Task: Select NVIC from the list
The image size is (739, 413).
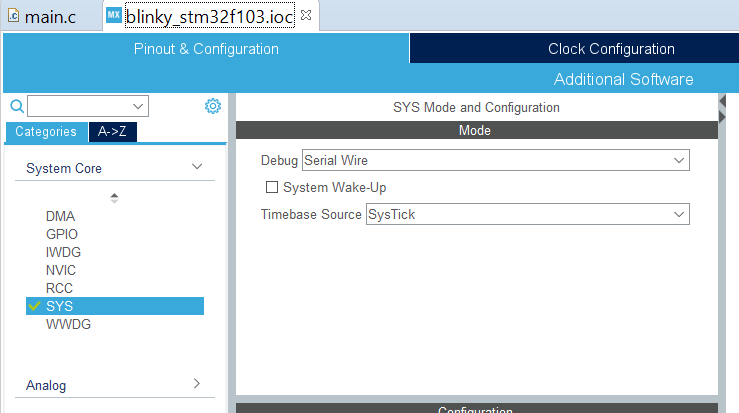Action: point(60,270)
